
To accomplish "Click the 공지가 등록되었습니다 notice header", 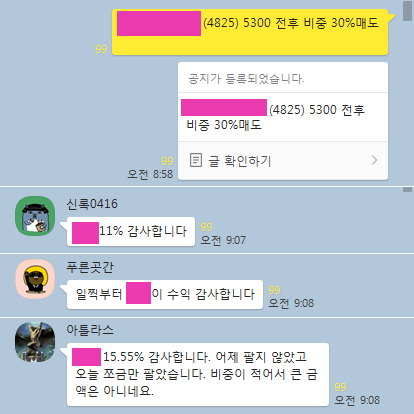I will click(246, 79).
